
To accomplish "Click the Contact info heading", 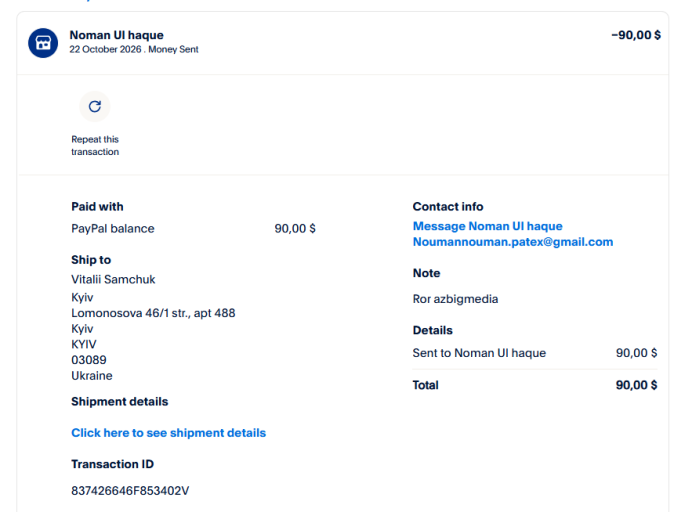I will tap(448, 207).
